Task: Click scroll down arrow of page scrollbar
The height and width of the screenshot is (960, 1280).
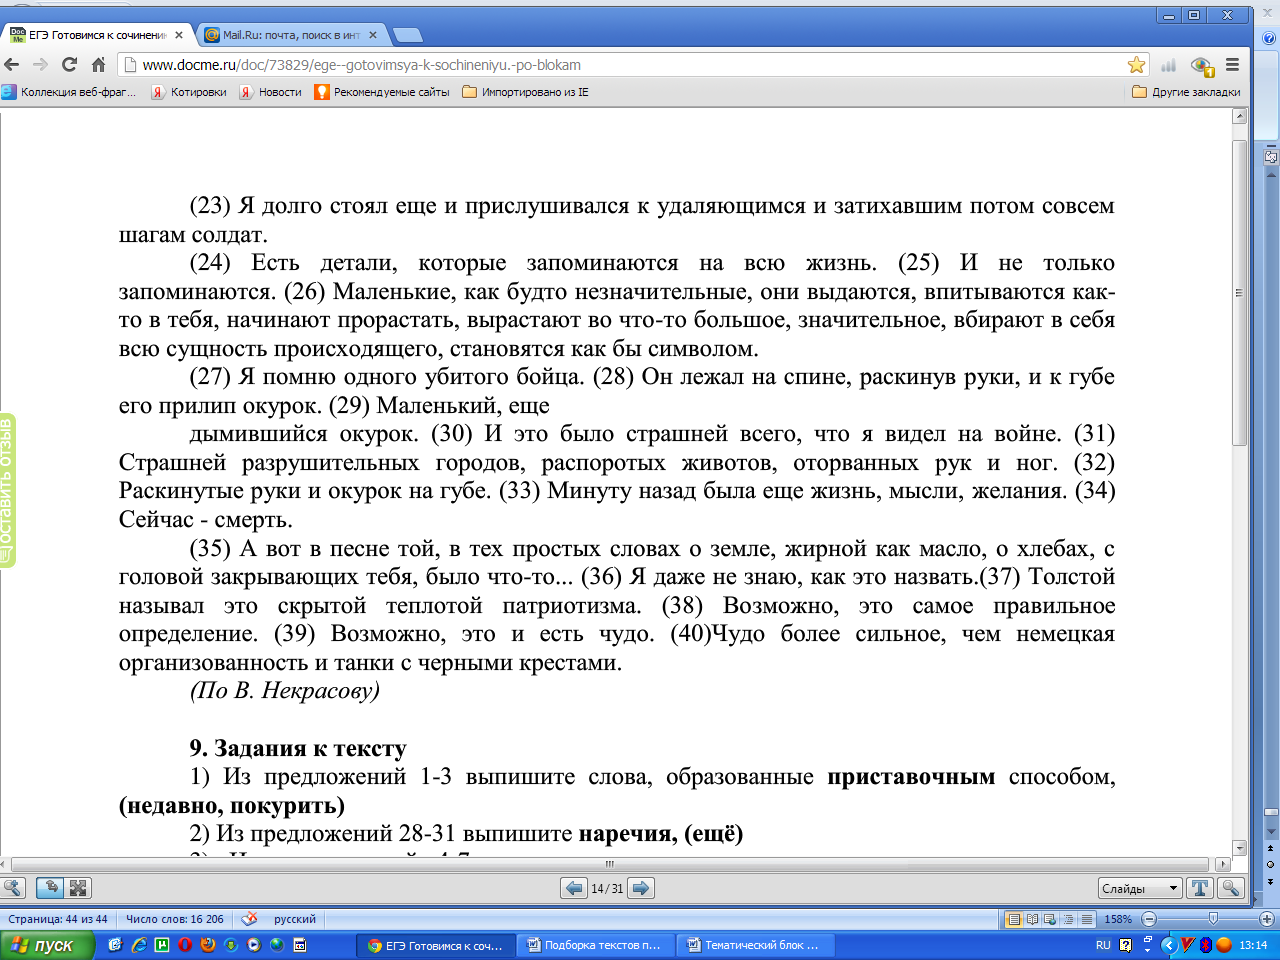Action: pos(1240,848)
